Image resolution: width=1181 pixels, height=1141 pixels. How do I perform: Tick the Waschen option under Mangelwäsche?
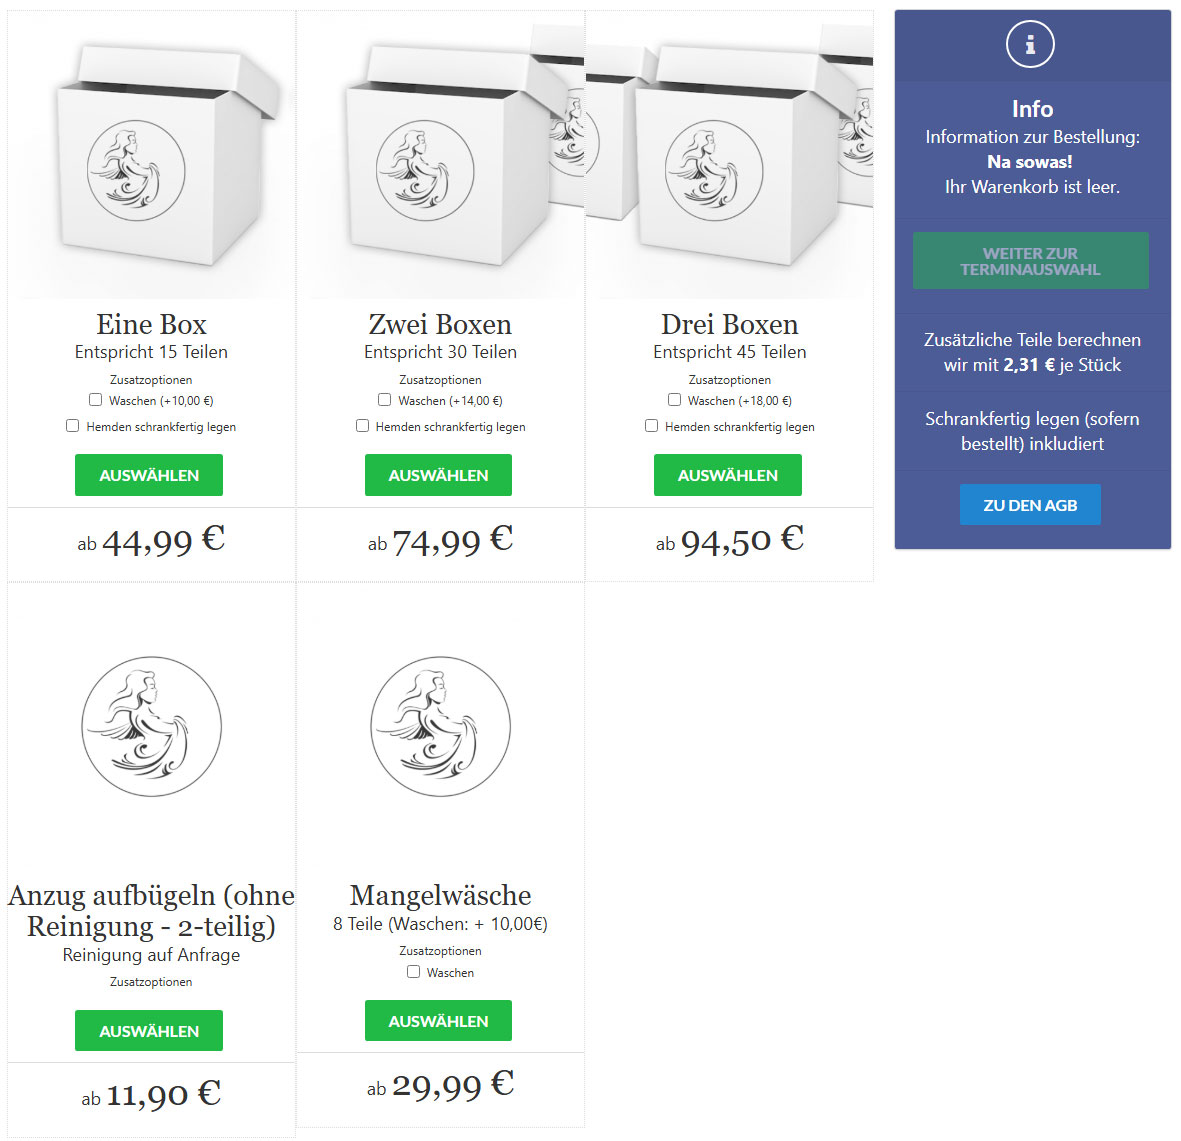pyautogui.click(x=414, y=972)
